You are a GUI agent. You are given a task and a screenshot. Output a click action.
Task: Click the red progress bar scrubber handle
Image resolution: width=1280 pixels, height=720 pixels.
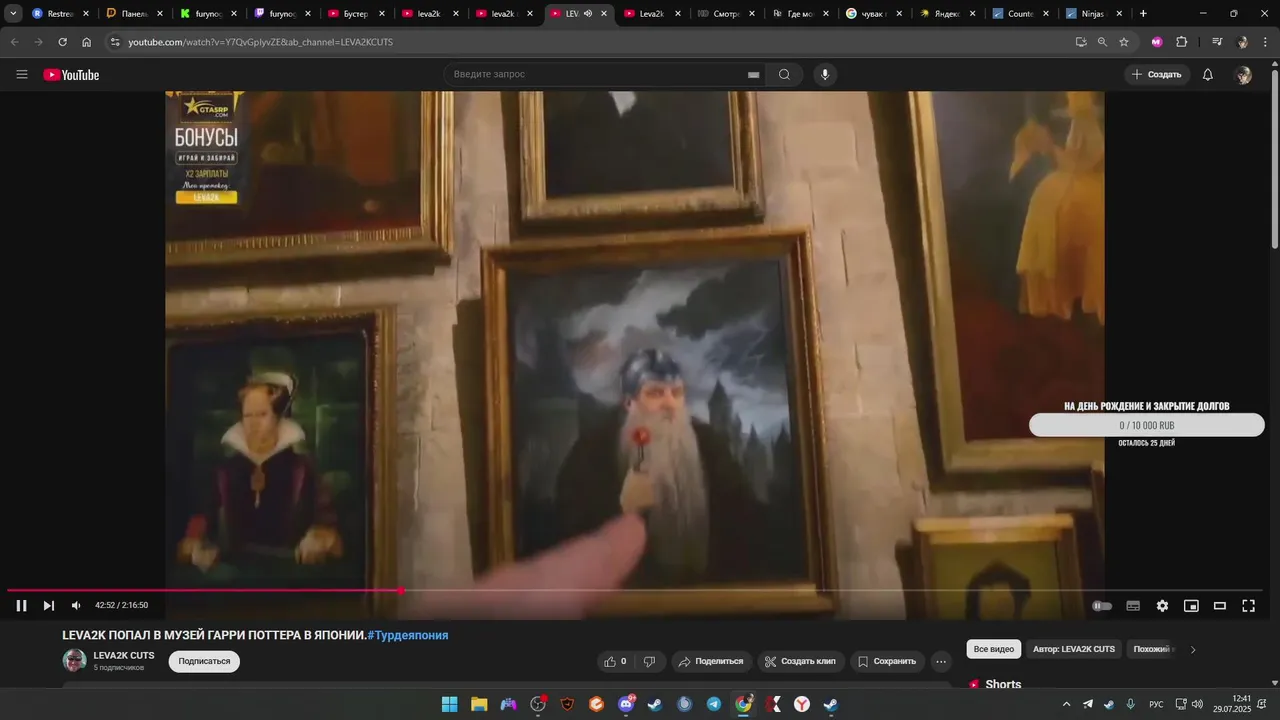click(x=401, y=590)
